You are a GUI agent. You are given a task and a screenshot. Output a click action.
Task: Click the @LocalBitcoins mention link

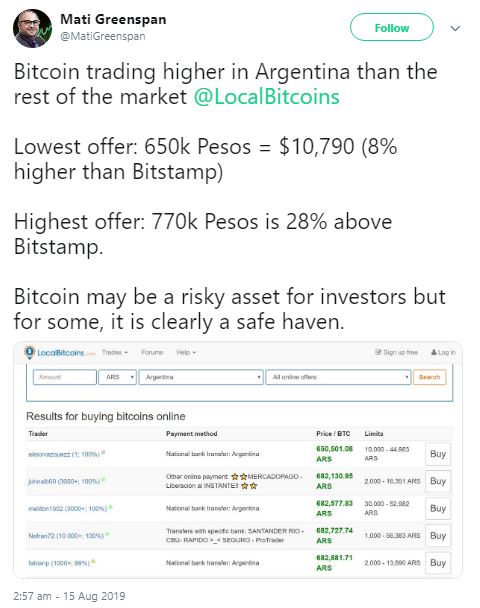pyautogui.click(x=266, y=97)
